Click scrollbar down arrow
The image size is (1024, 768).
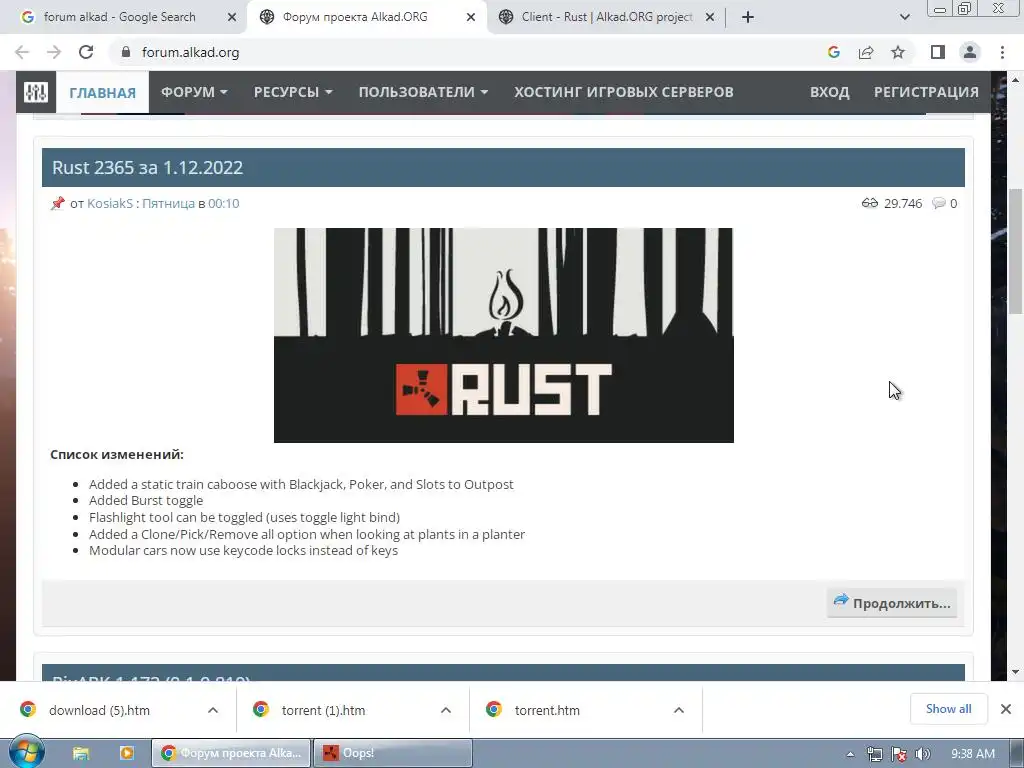click(x=1016, y=672)
